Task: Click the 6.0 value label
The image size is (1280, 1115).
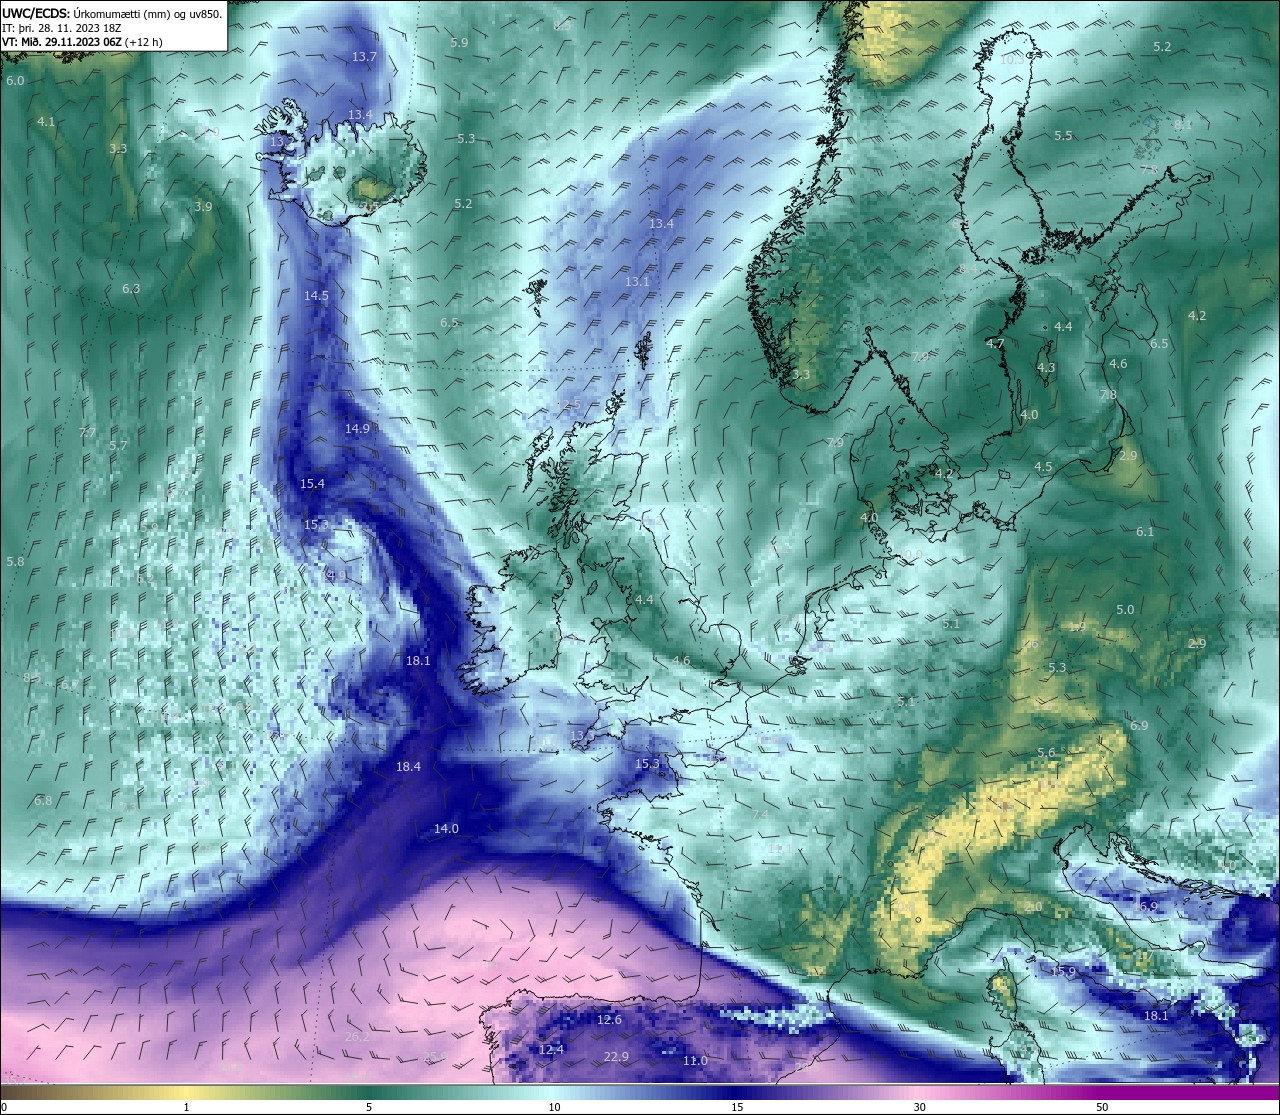Action: coord(15,80)
